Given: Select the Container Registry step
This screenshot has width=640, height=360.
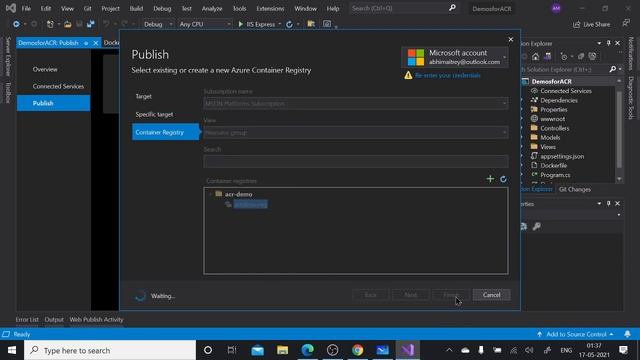Looking at the screenshot, I should [165, 132].
